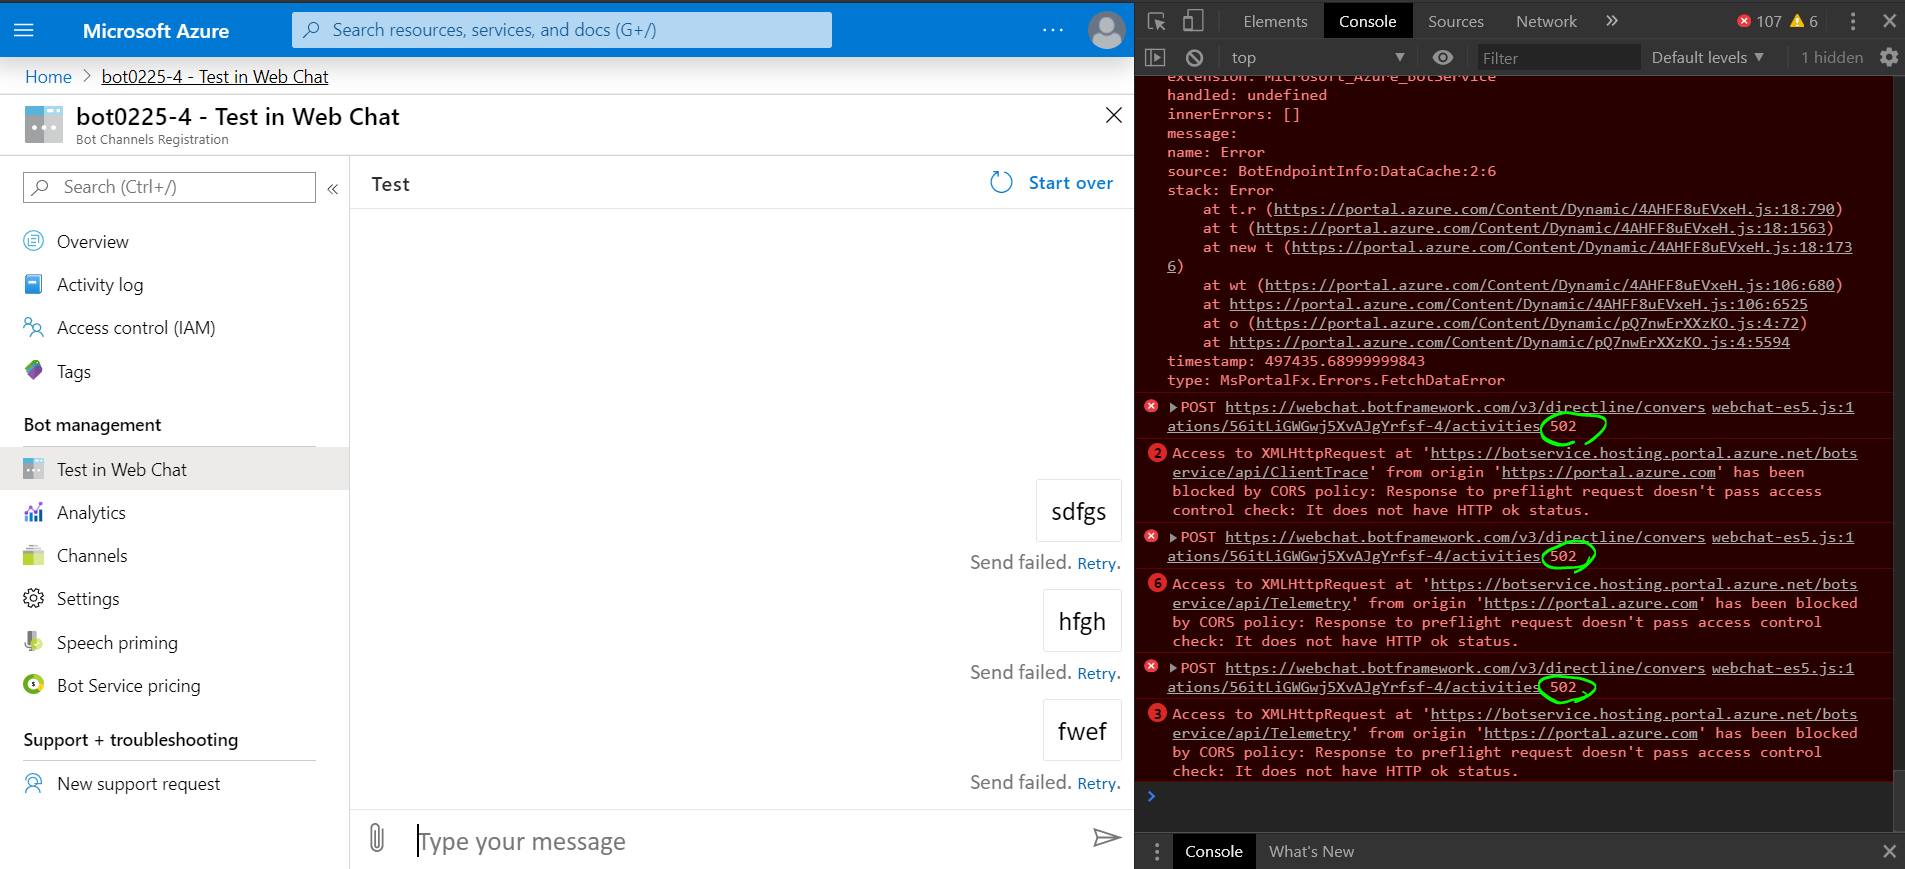Select the inspect element cursor icon
This screenshot has width=1905, height=869.
[x=1157, y=21]
